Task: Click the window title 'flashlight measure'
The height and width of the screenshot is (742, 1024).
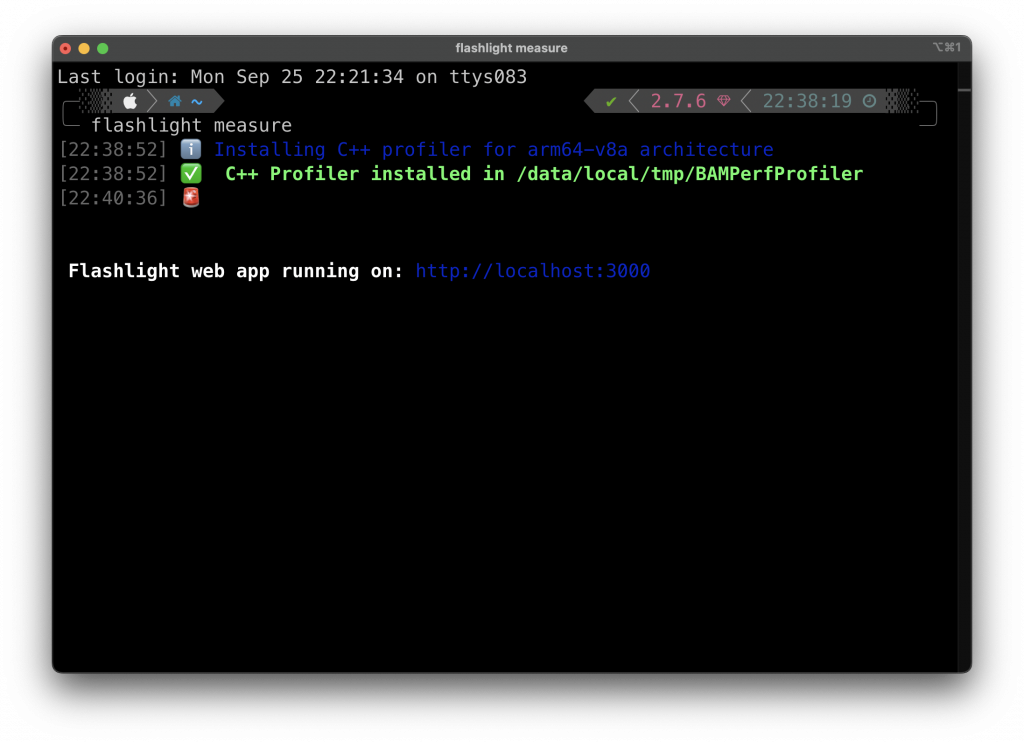Action: pos(511,48)
